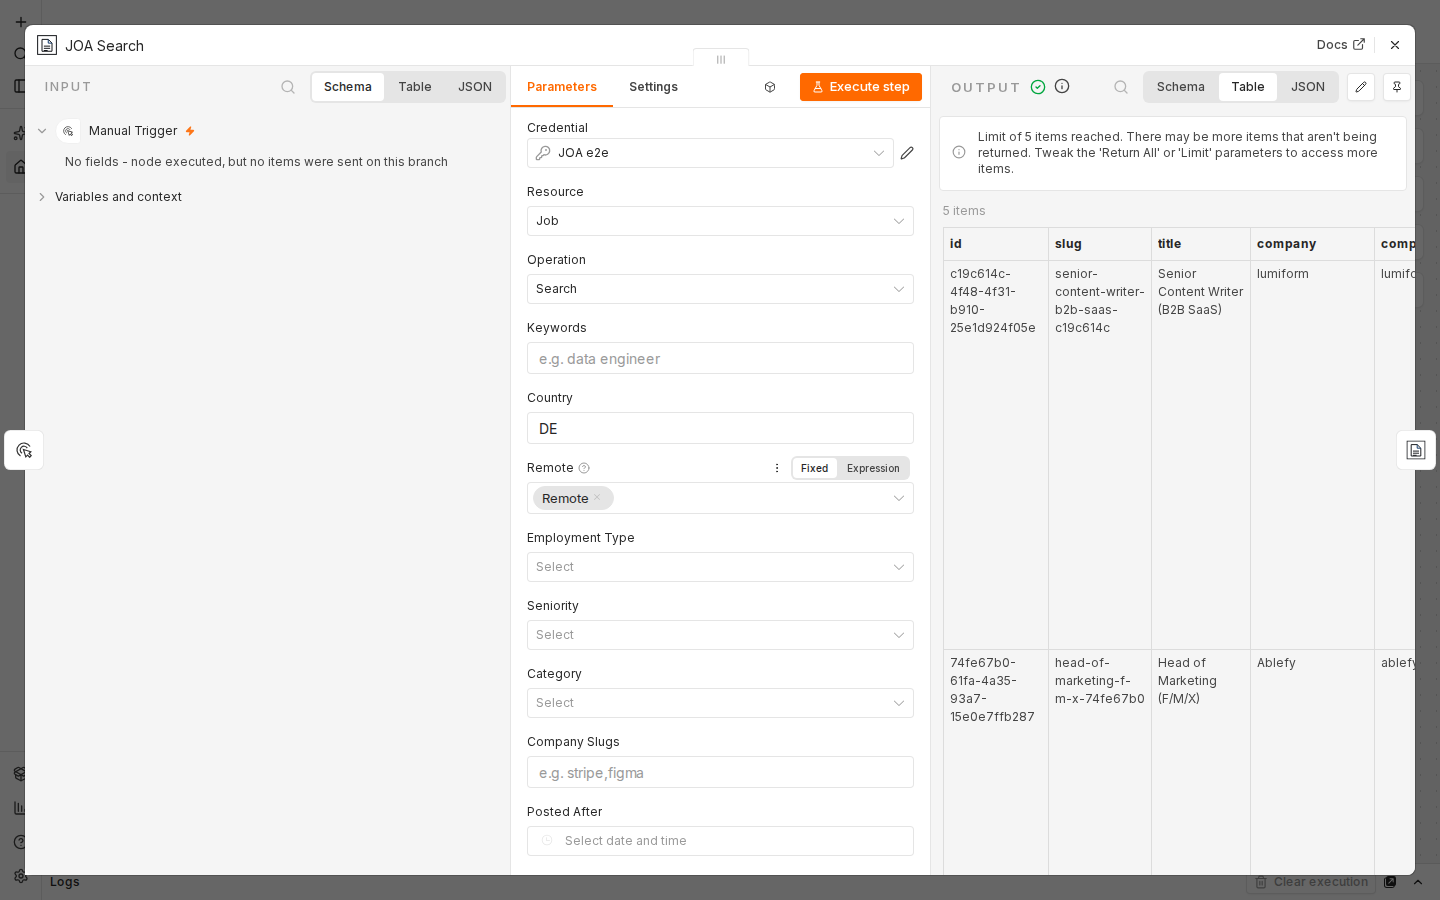Click the Remote field help icon

[584, 468]
